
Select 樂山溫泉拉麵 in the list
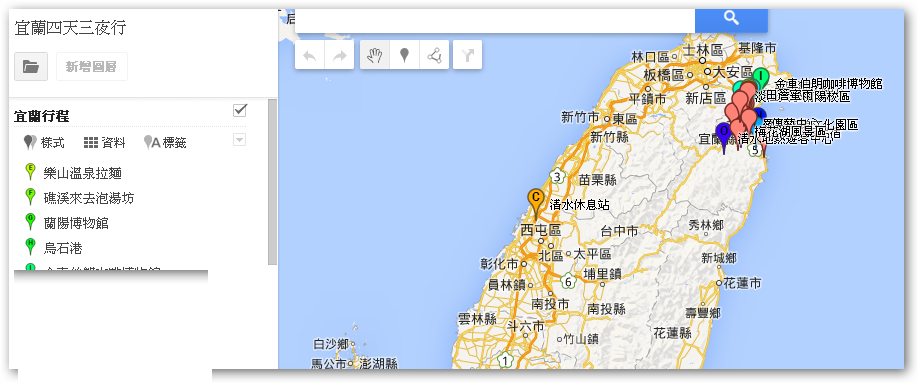pyautogui.click(x=83, y=173)
